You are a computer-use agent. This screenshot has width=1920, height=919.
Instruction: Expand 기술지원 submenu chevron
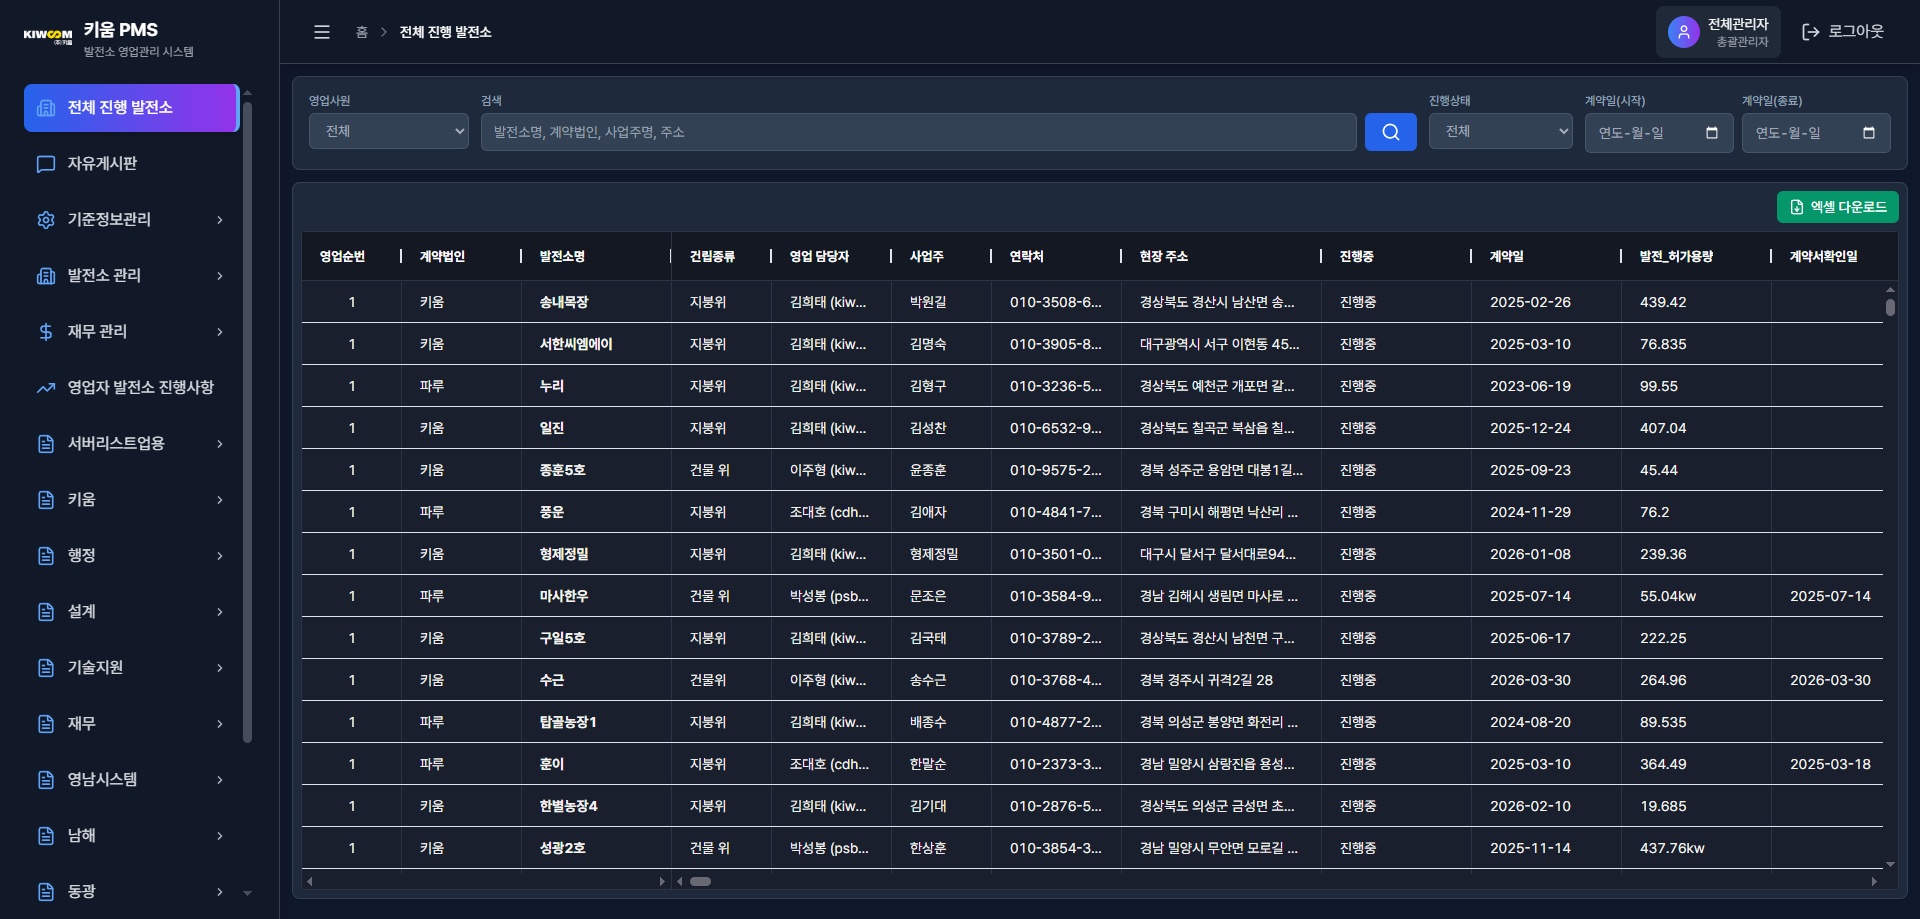click(x=220, y=668)
